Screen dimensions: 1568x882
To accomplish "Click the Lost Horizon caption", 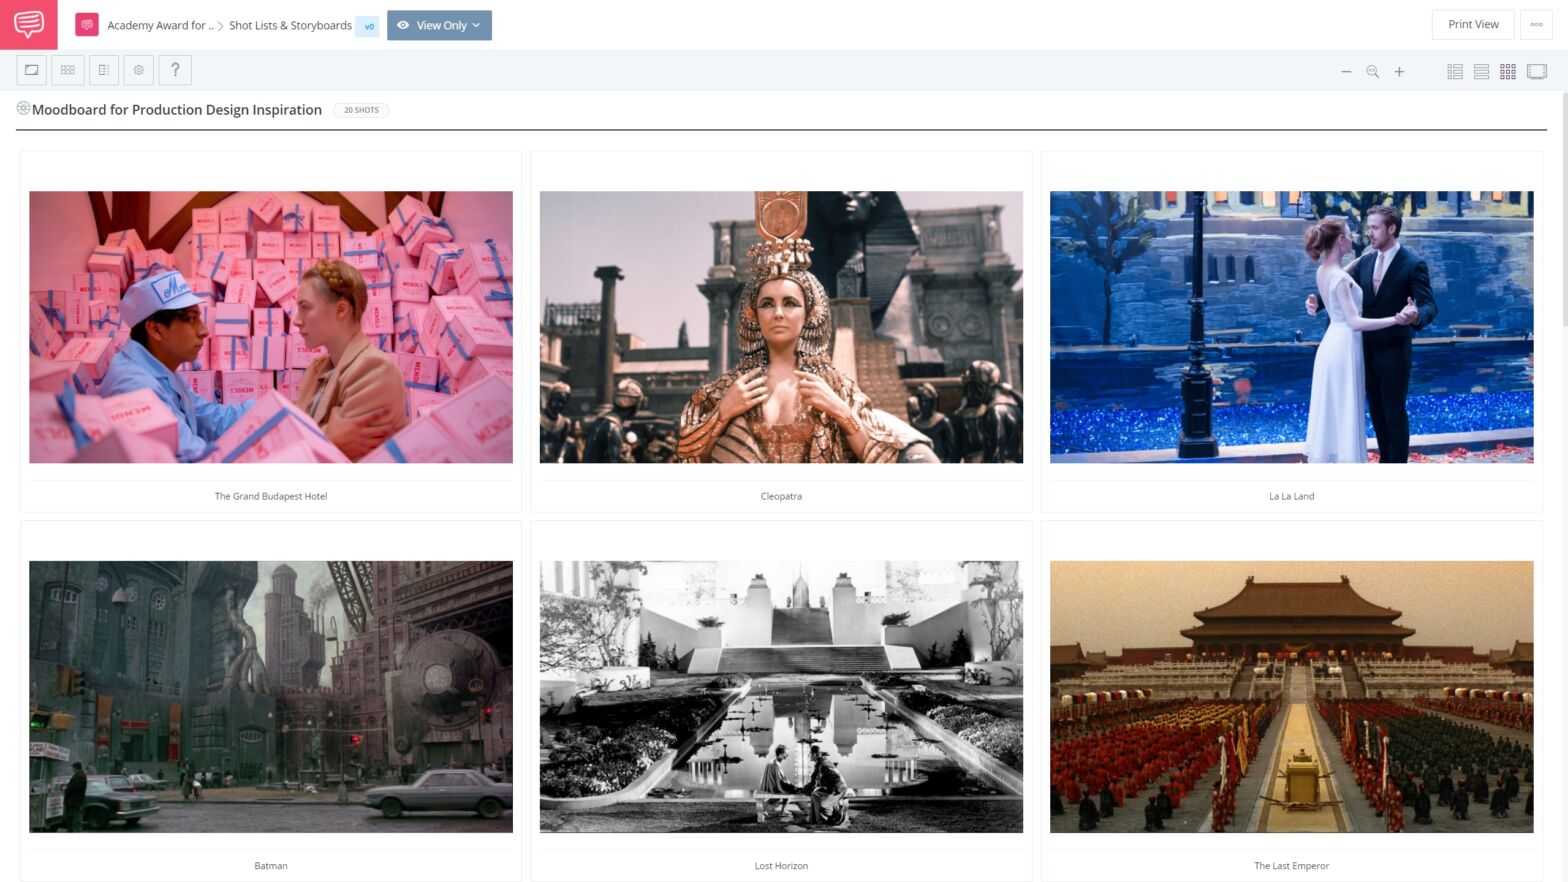I will coord(781,866).
